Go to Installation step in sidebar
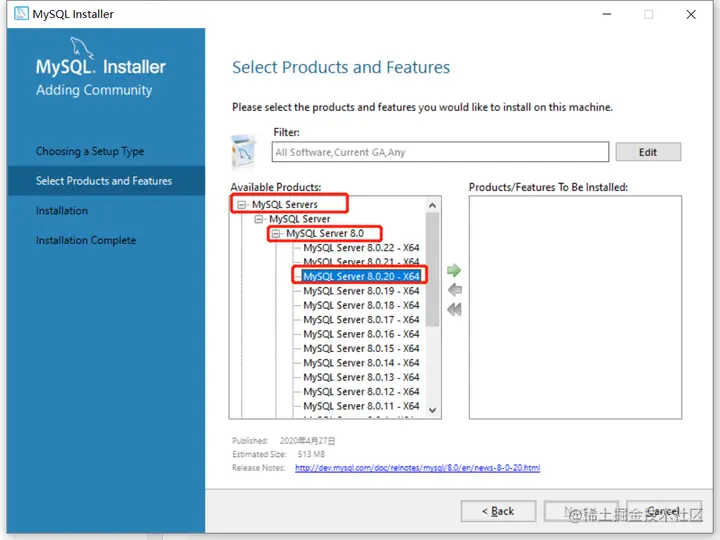Screen dimensions: 720x540 62,211
